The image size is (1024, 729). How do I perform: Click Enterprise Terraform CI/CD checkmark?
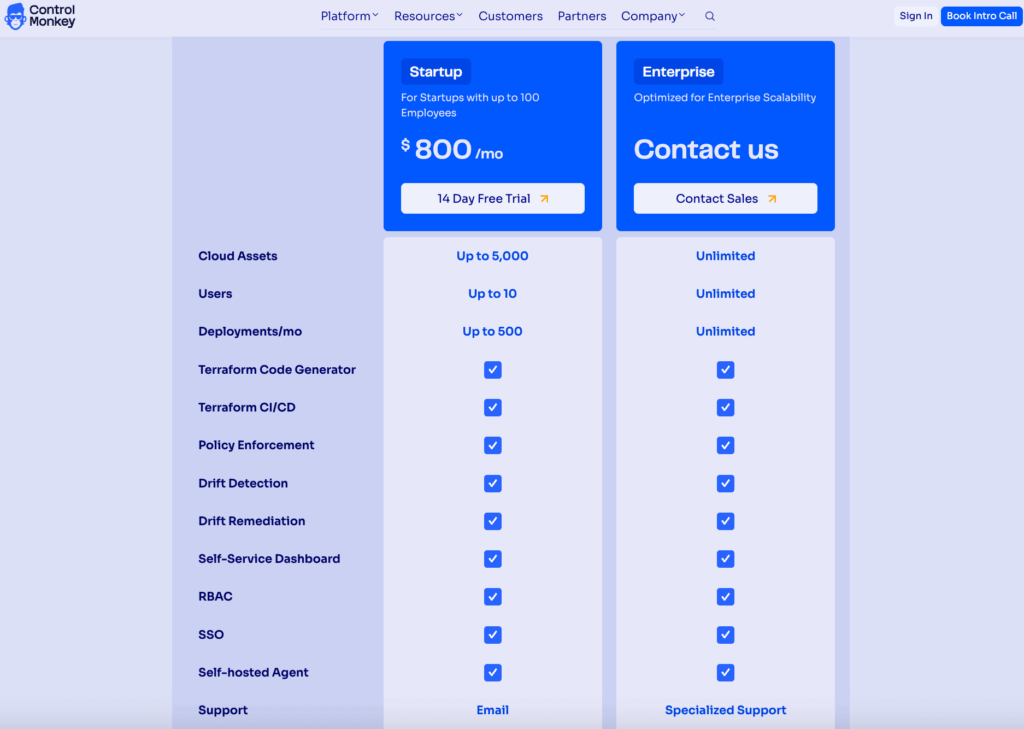pos(725,408)
